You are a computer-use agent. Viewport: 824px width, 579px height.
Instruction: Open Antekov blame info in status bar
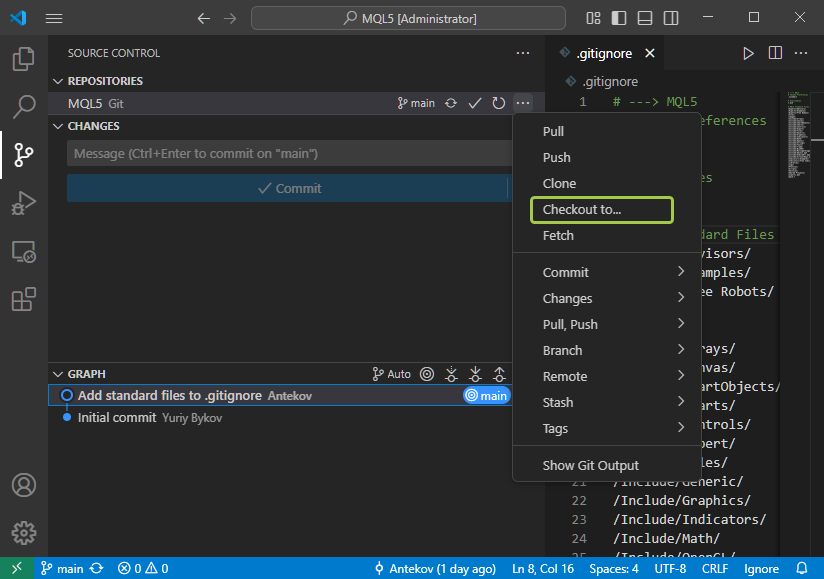pos(435,568)
